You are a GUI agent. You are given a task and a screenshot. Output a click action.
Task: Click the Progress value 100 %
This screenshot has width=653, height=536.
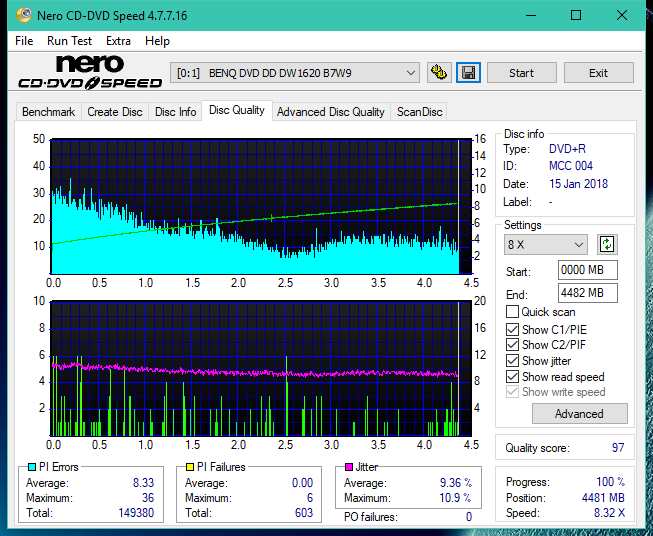point(611,482)
